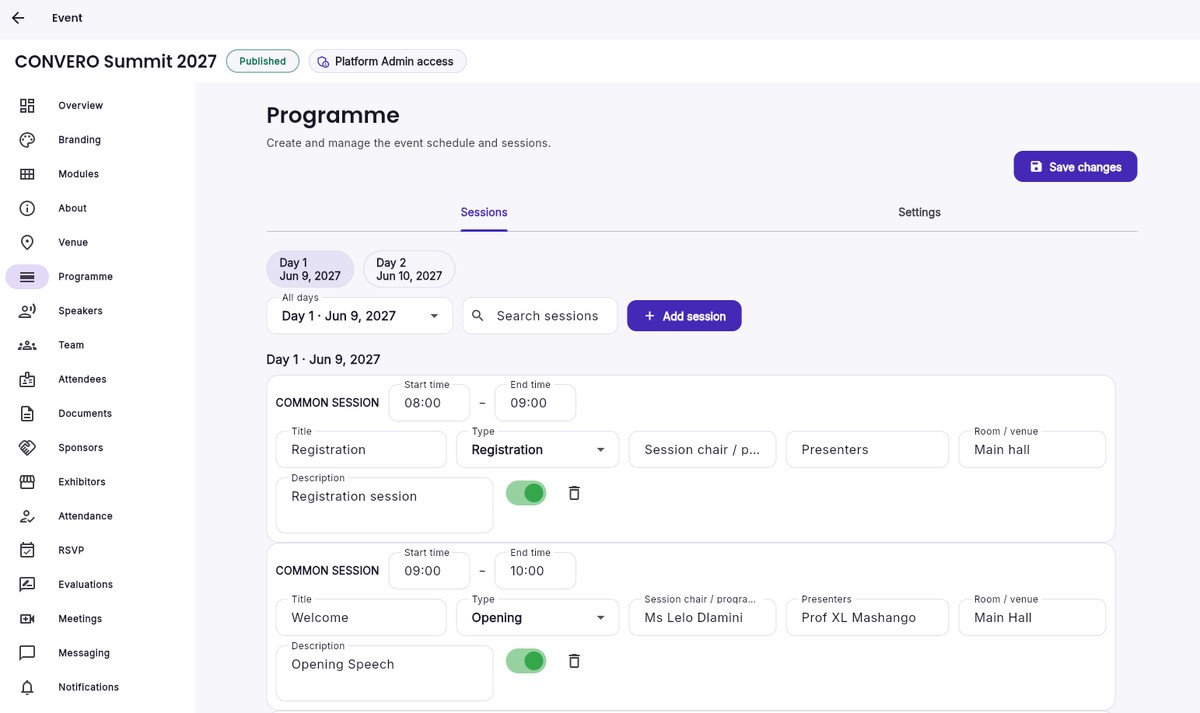This screenshot has height=713, width=1200.
Task: Click the Speakers voice icon
Action: pos(27,311)
